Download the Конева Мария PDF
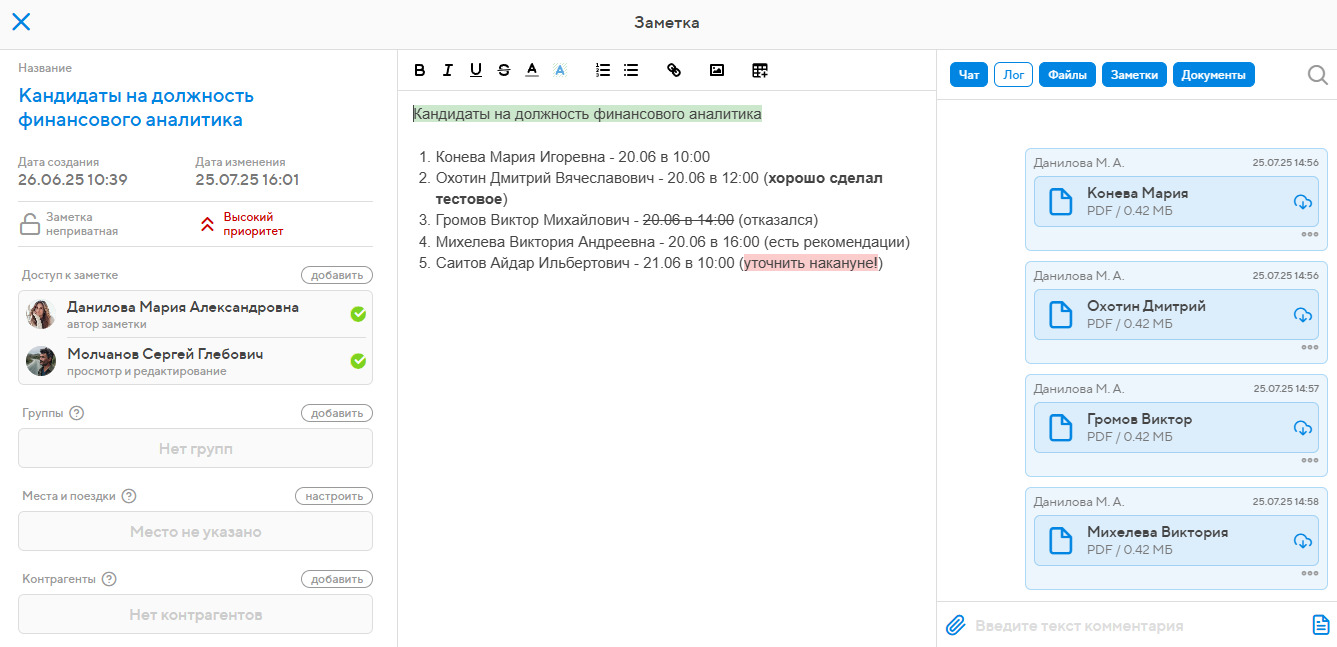This screenshot has width=1337, height=647. coord(1302,202)
